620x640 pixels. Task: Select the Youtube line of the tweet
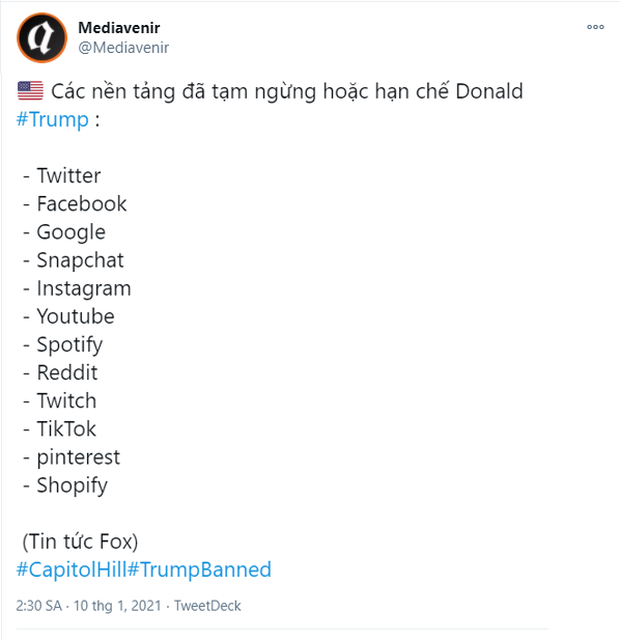[75, 316]
